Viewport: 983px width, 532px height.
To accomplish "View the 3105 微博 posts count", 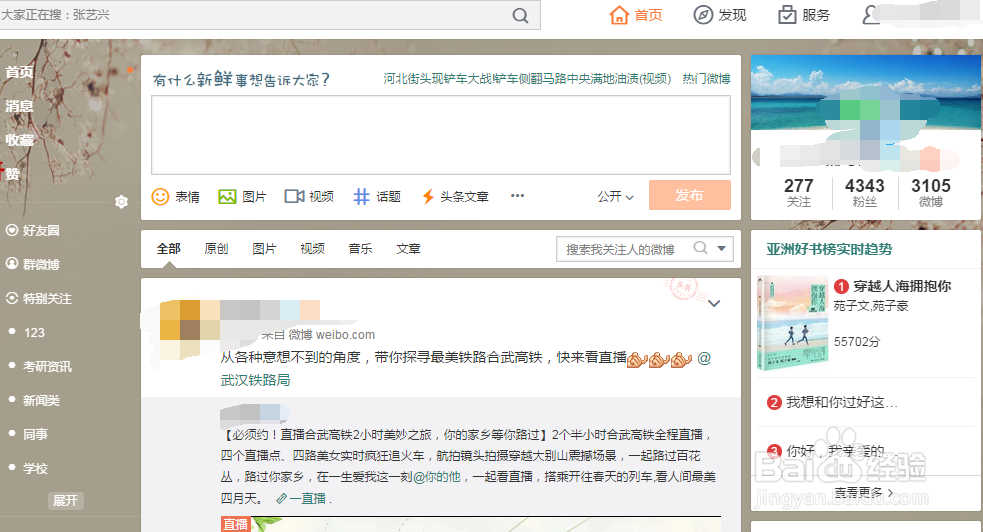I will 930,192.
